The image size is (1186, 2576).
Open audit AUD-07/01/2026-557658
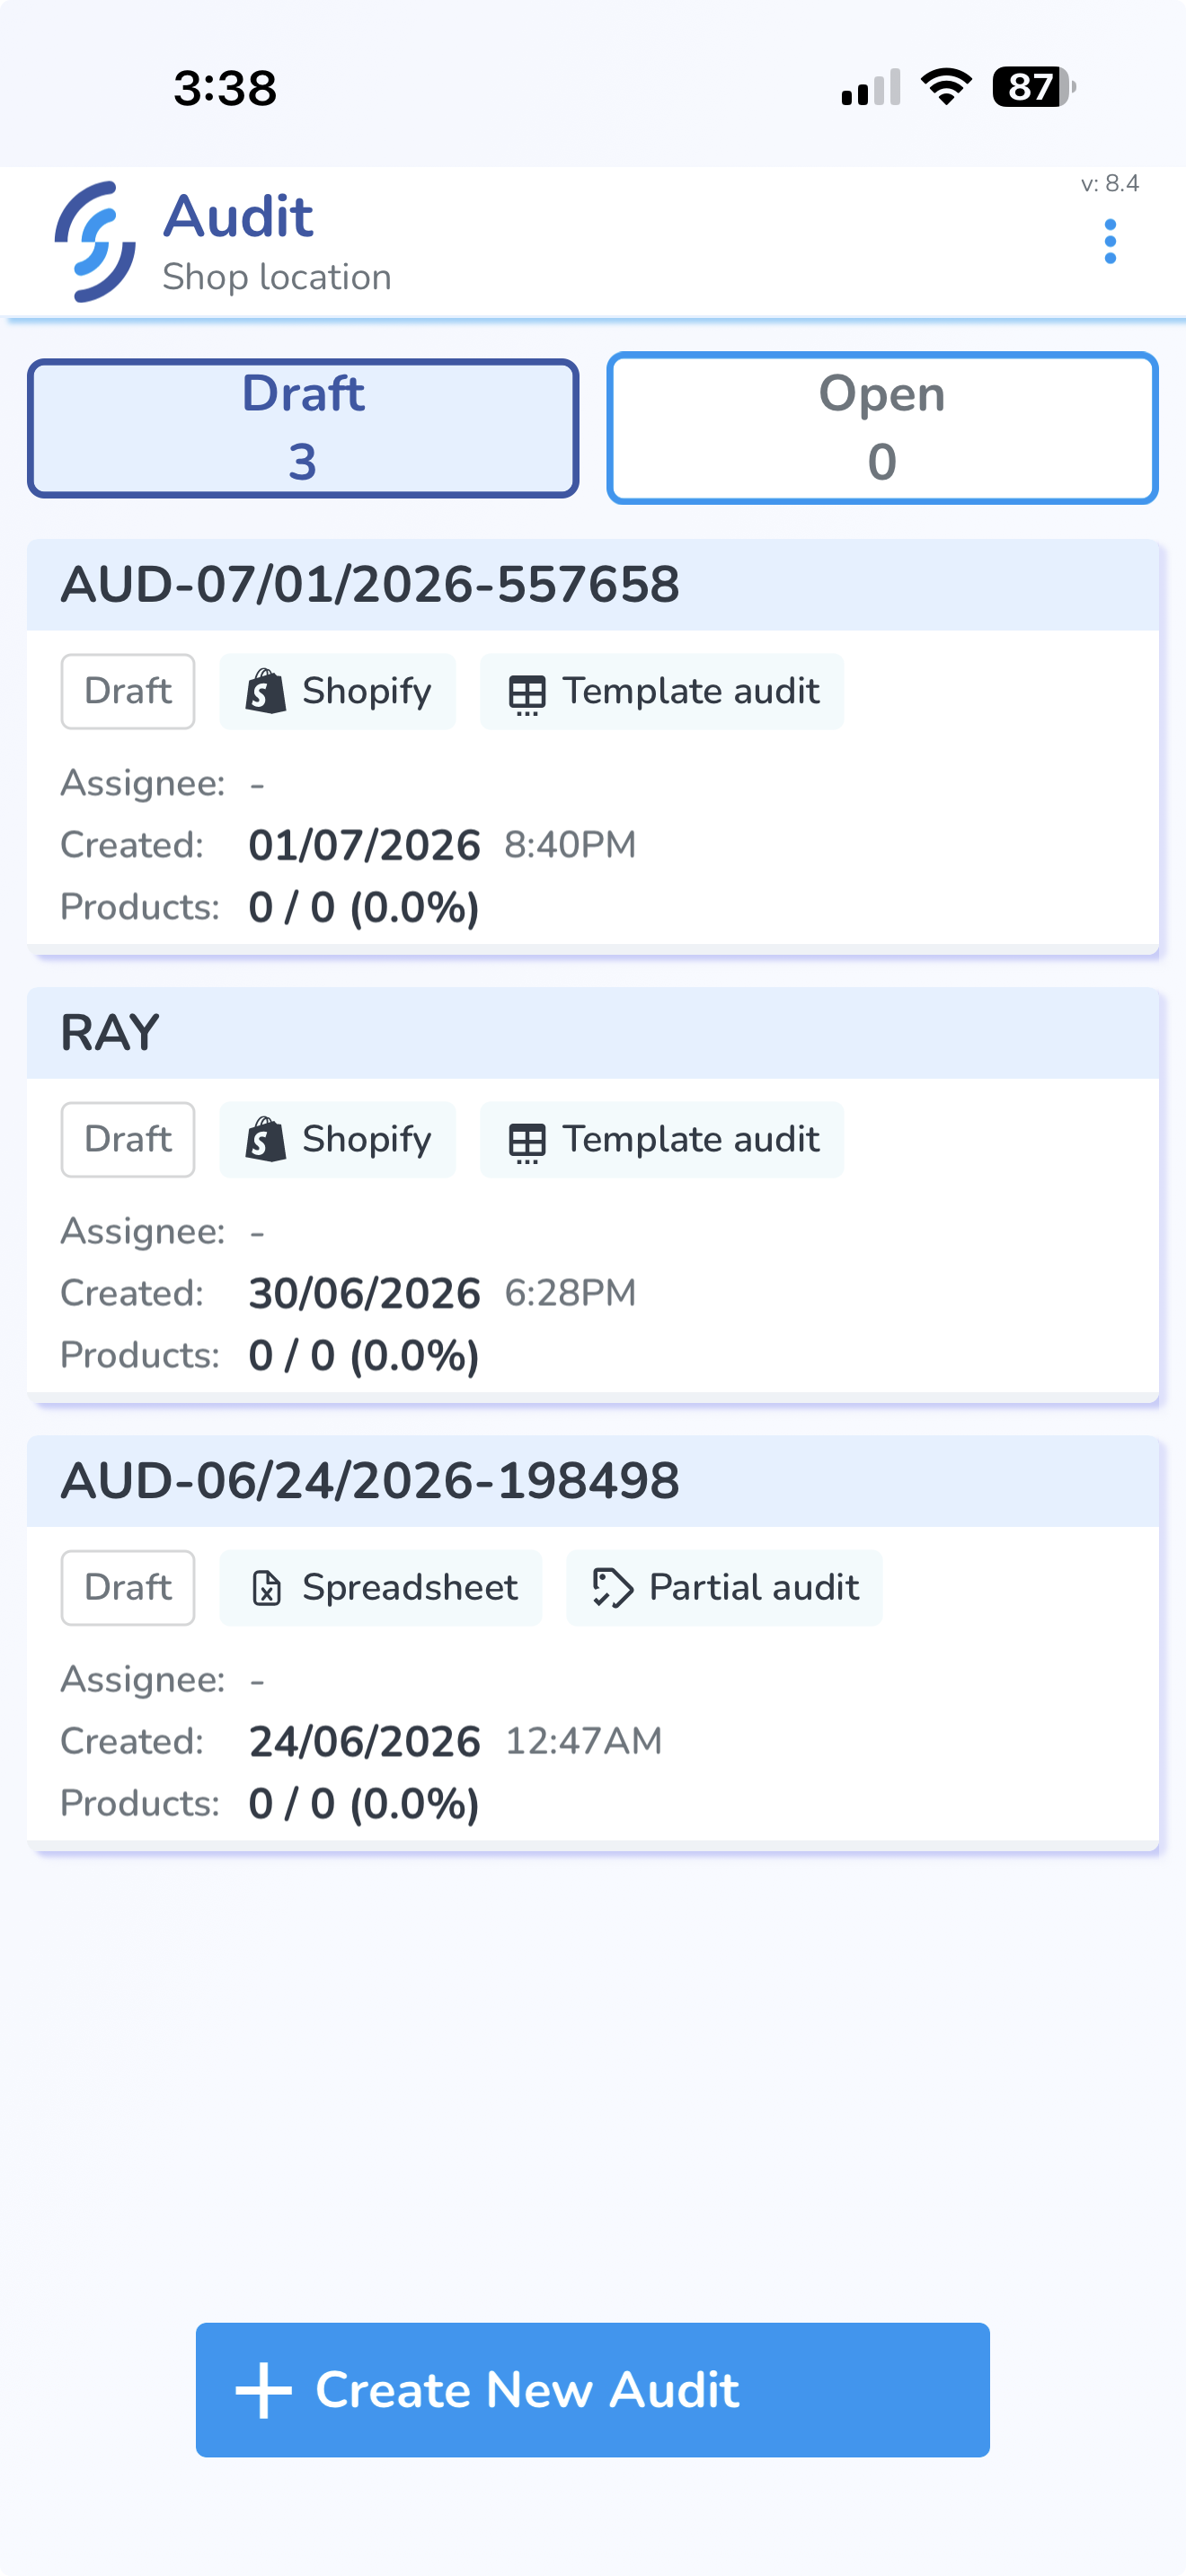coord(593,747)
